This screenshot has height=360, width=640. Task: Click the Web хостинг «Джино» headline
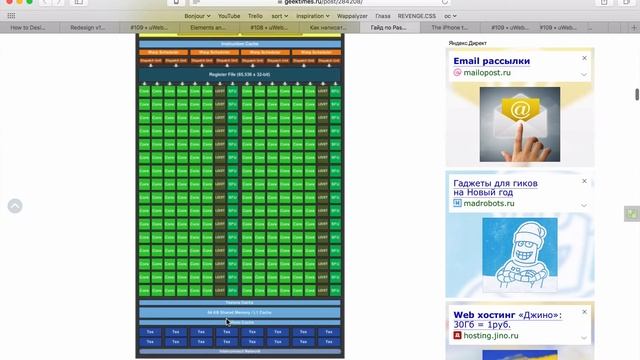click(x=507, y=320)
